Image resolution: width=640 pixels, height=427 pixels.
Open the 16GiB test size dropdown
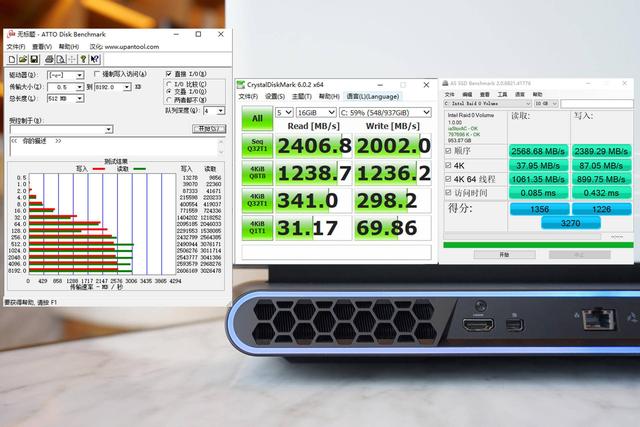(316, 112)
